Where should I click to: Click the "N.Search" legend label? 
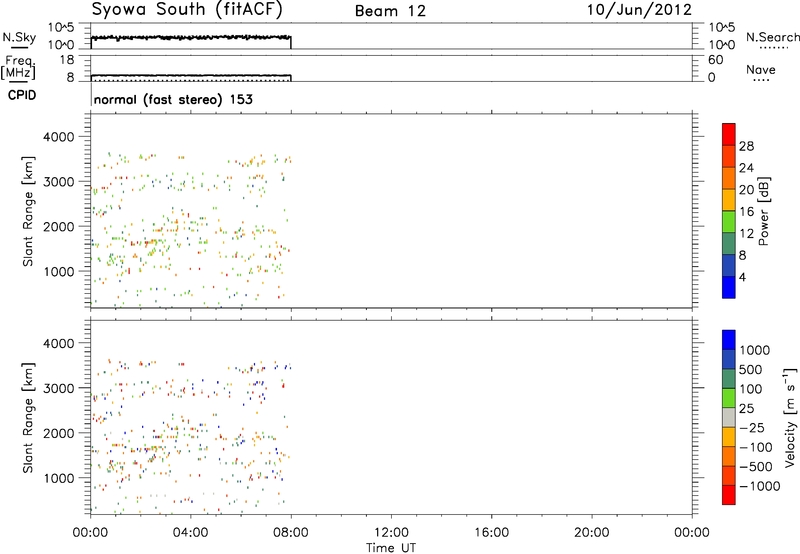[x=772, y=37]
